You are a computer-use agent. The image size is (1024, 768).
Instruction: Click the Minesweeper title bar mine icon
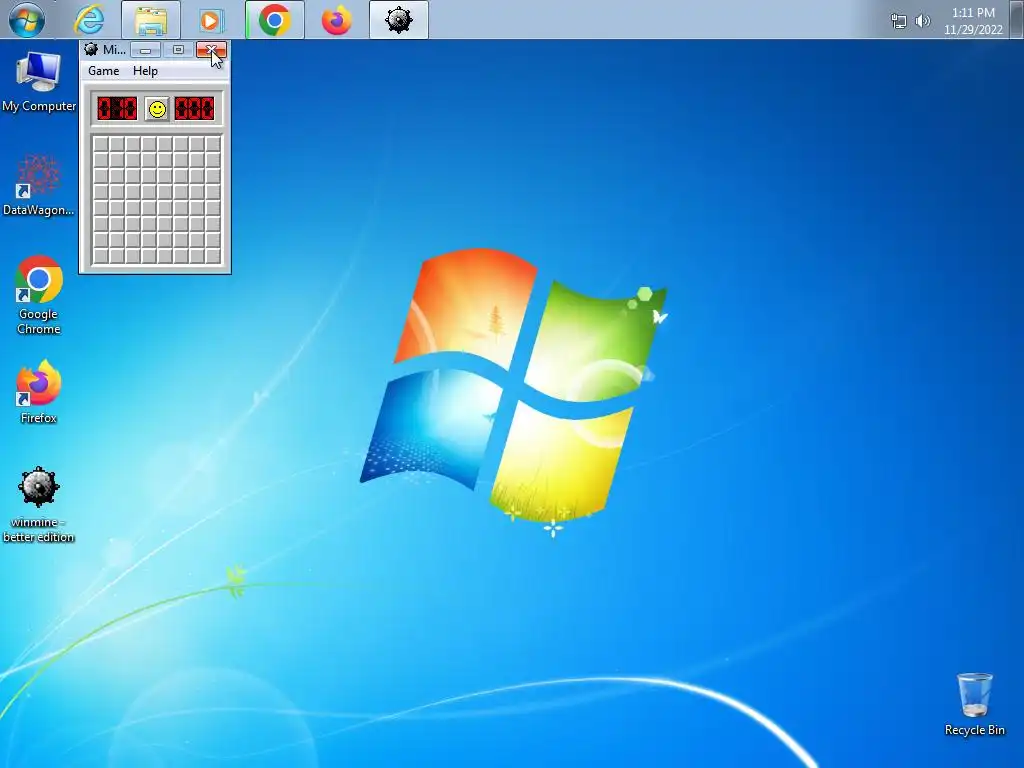point(91,50)
